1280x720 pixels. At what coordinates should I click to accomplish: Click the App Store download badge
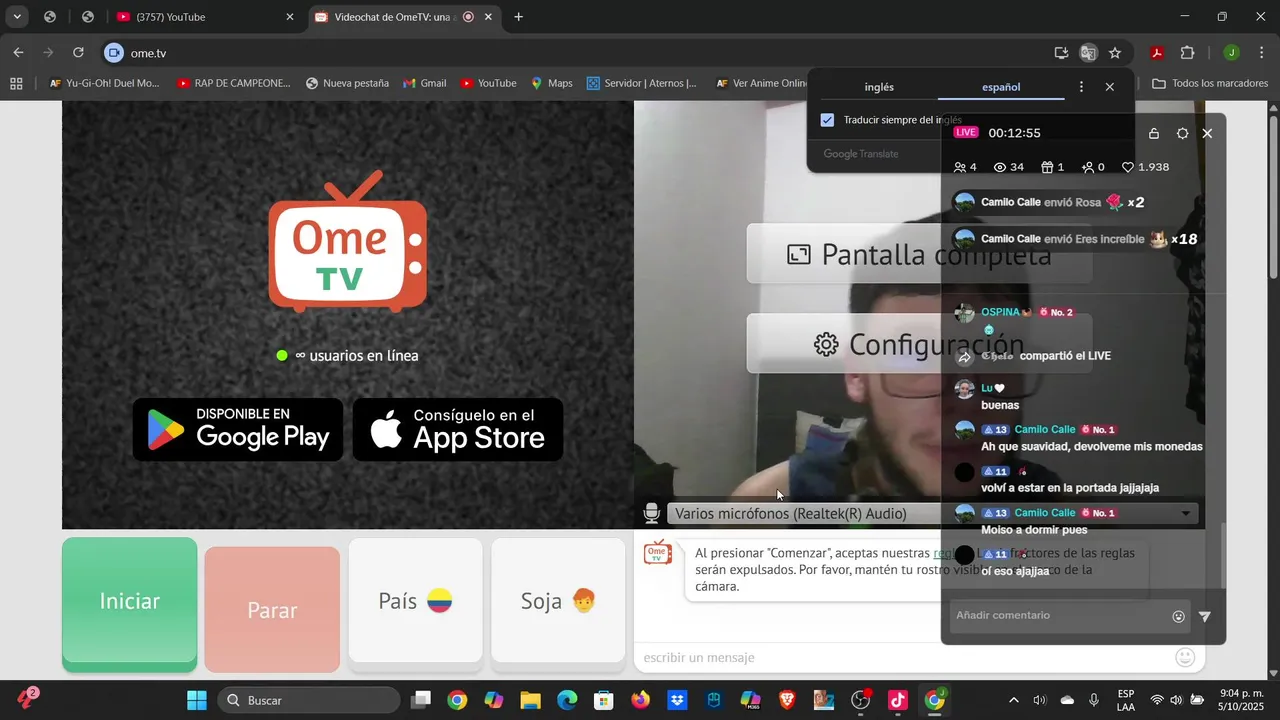click(x=458, y=430)
